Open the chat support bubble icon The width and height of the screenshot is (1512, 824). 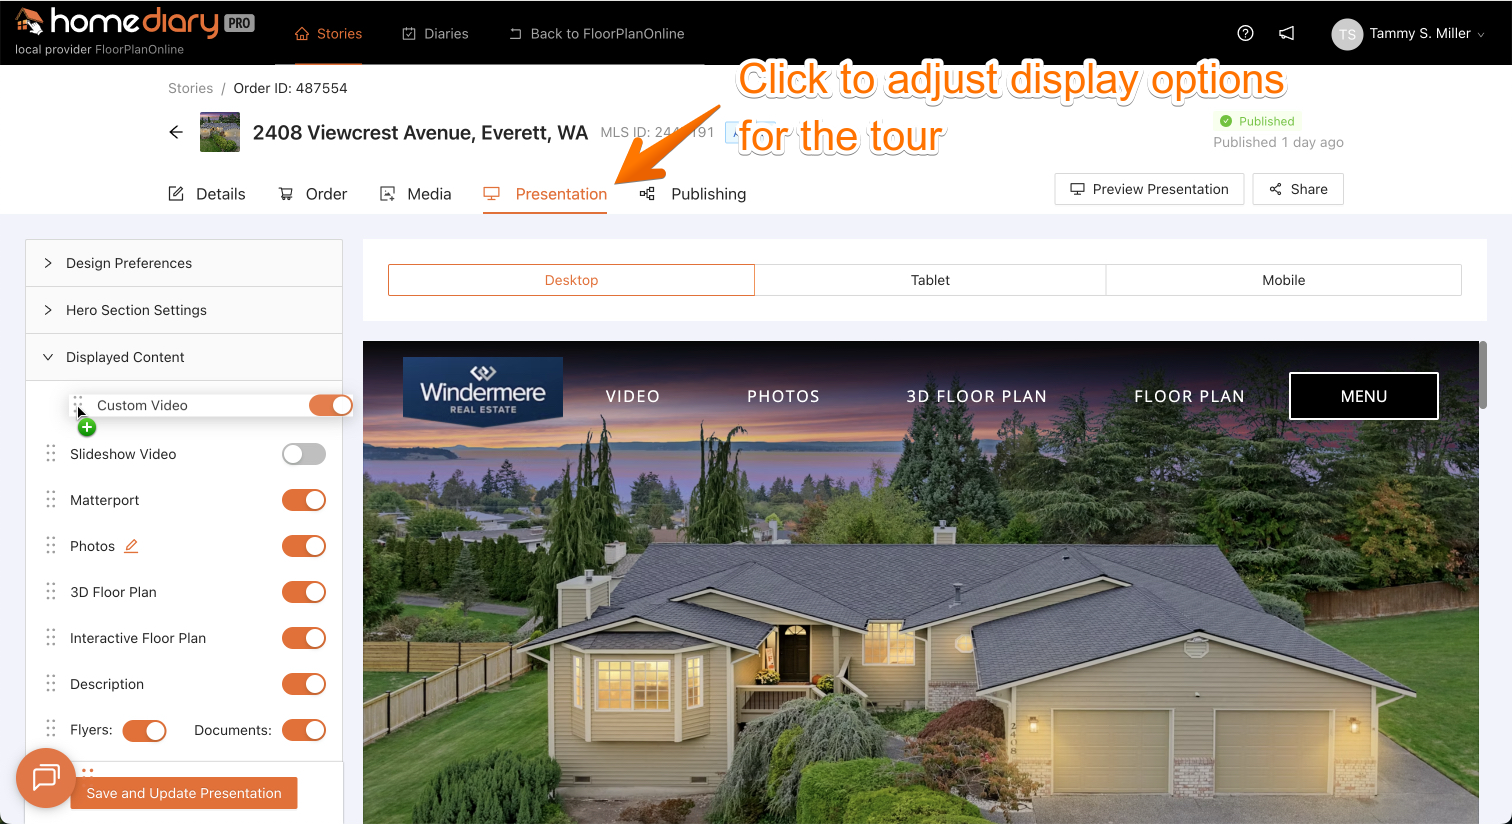point(46,777)
